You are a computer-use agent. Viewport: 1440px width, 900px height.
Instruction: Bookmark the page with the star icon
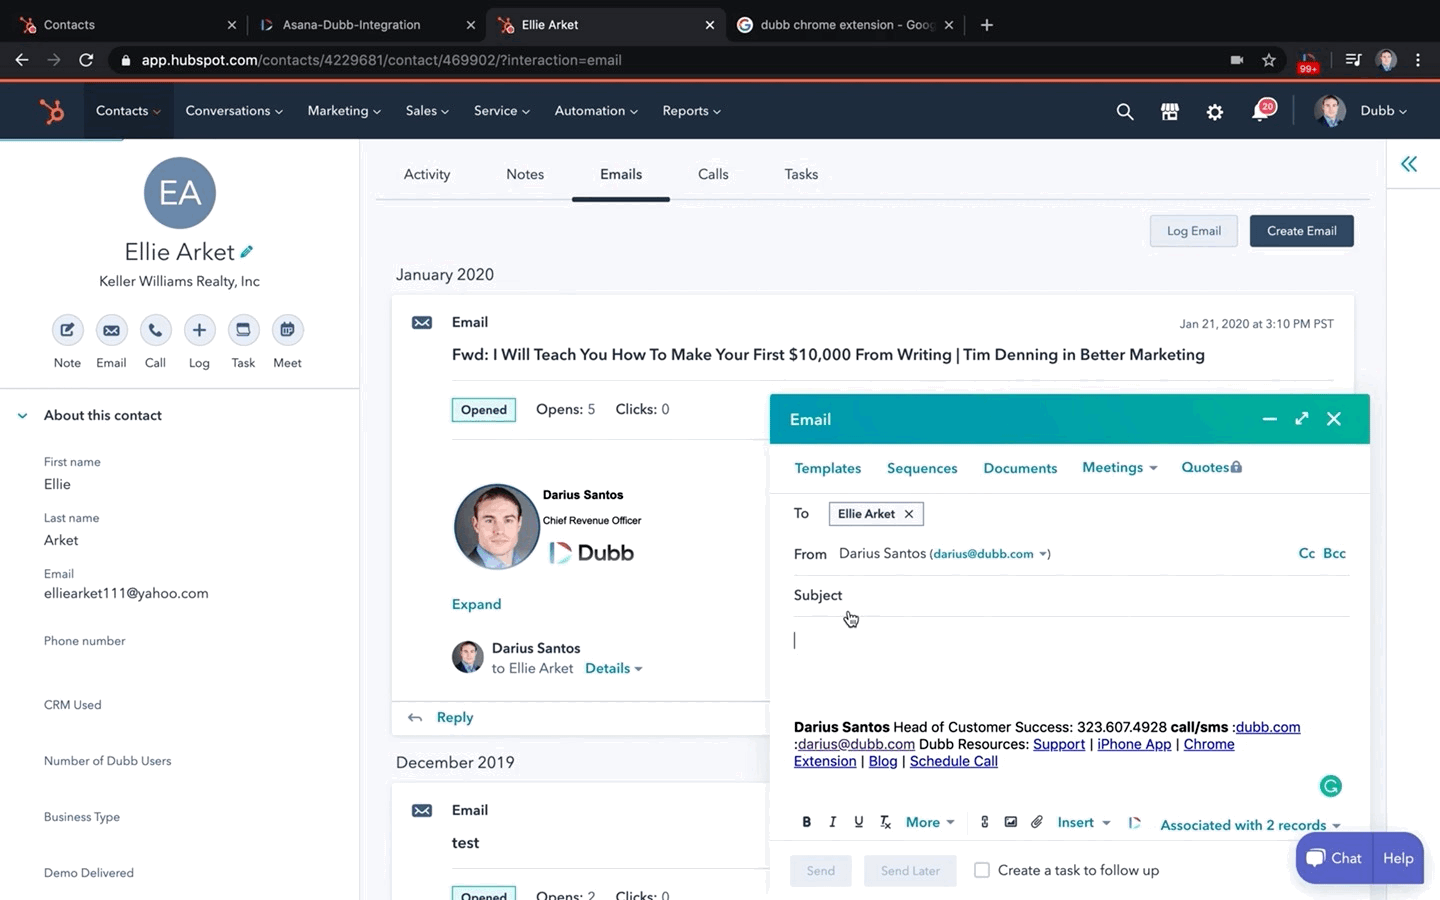pos(1269,60)
